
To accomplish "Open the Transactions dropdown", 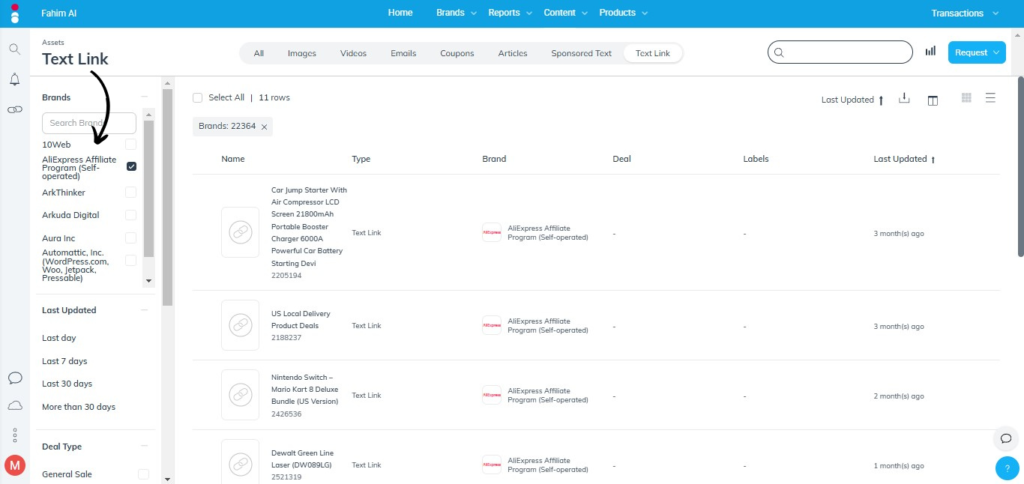I will coord(965,13).
